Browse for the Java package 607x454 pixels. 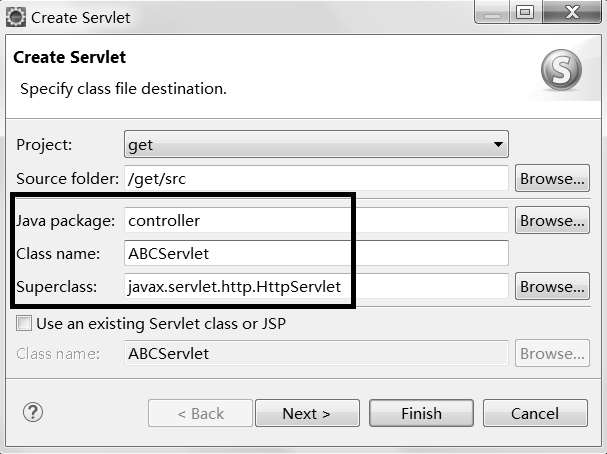click(550, 220)
